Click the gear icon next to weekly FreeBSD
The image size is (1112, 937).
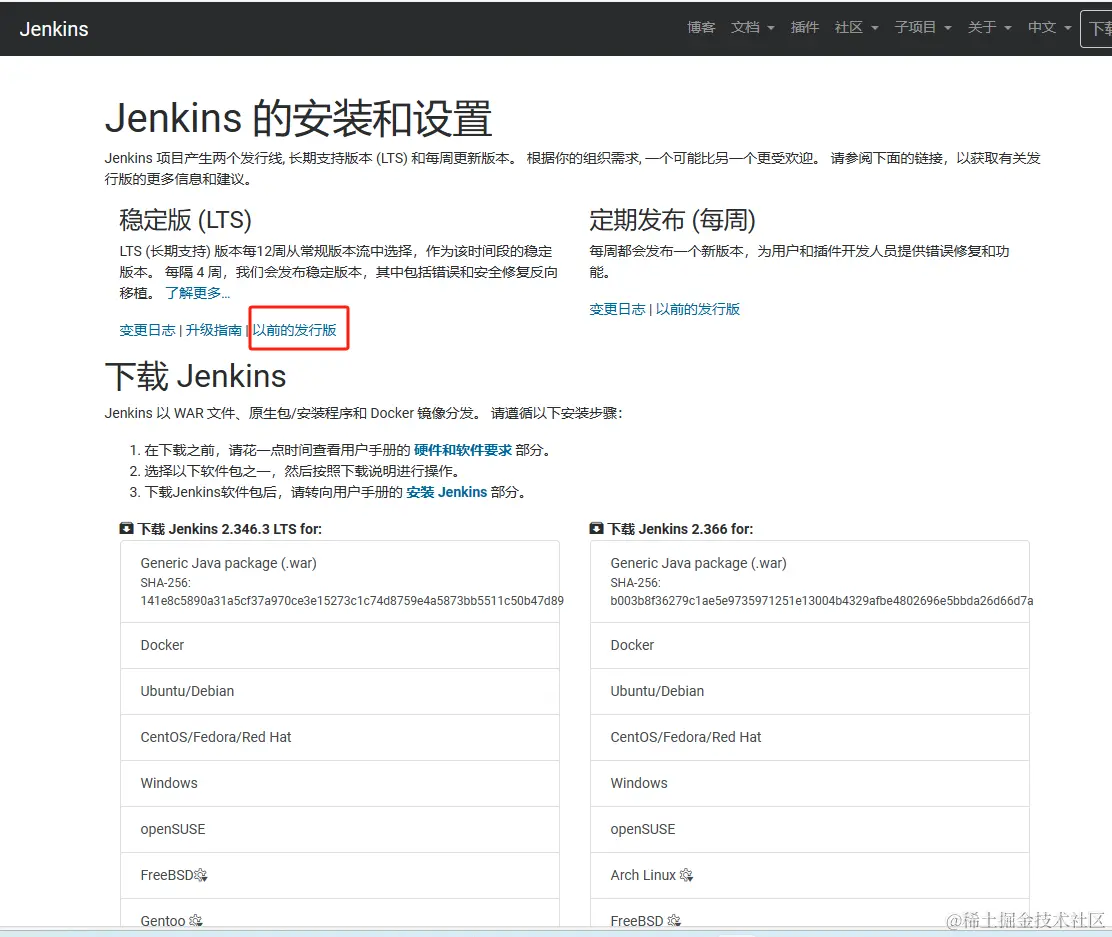674,921
